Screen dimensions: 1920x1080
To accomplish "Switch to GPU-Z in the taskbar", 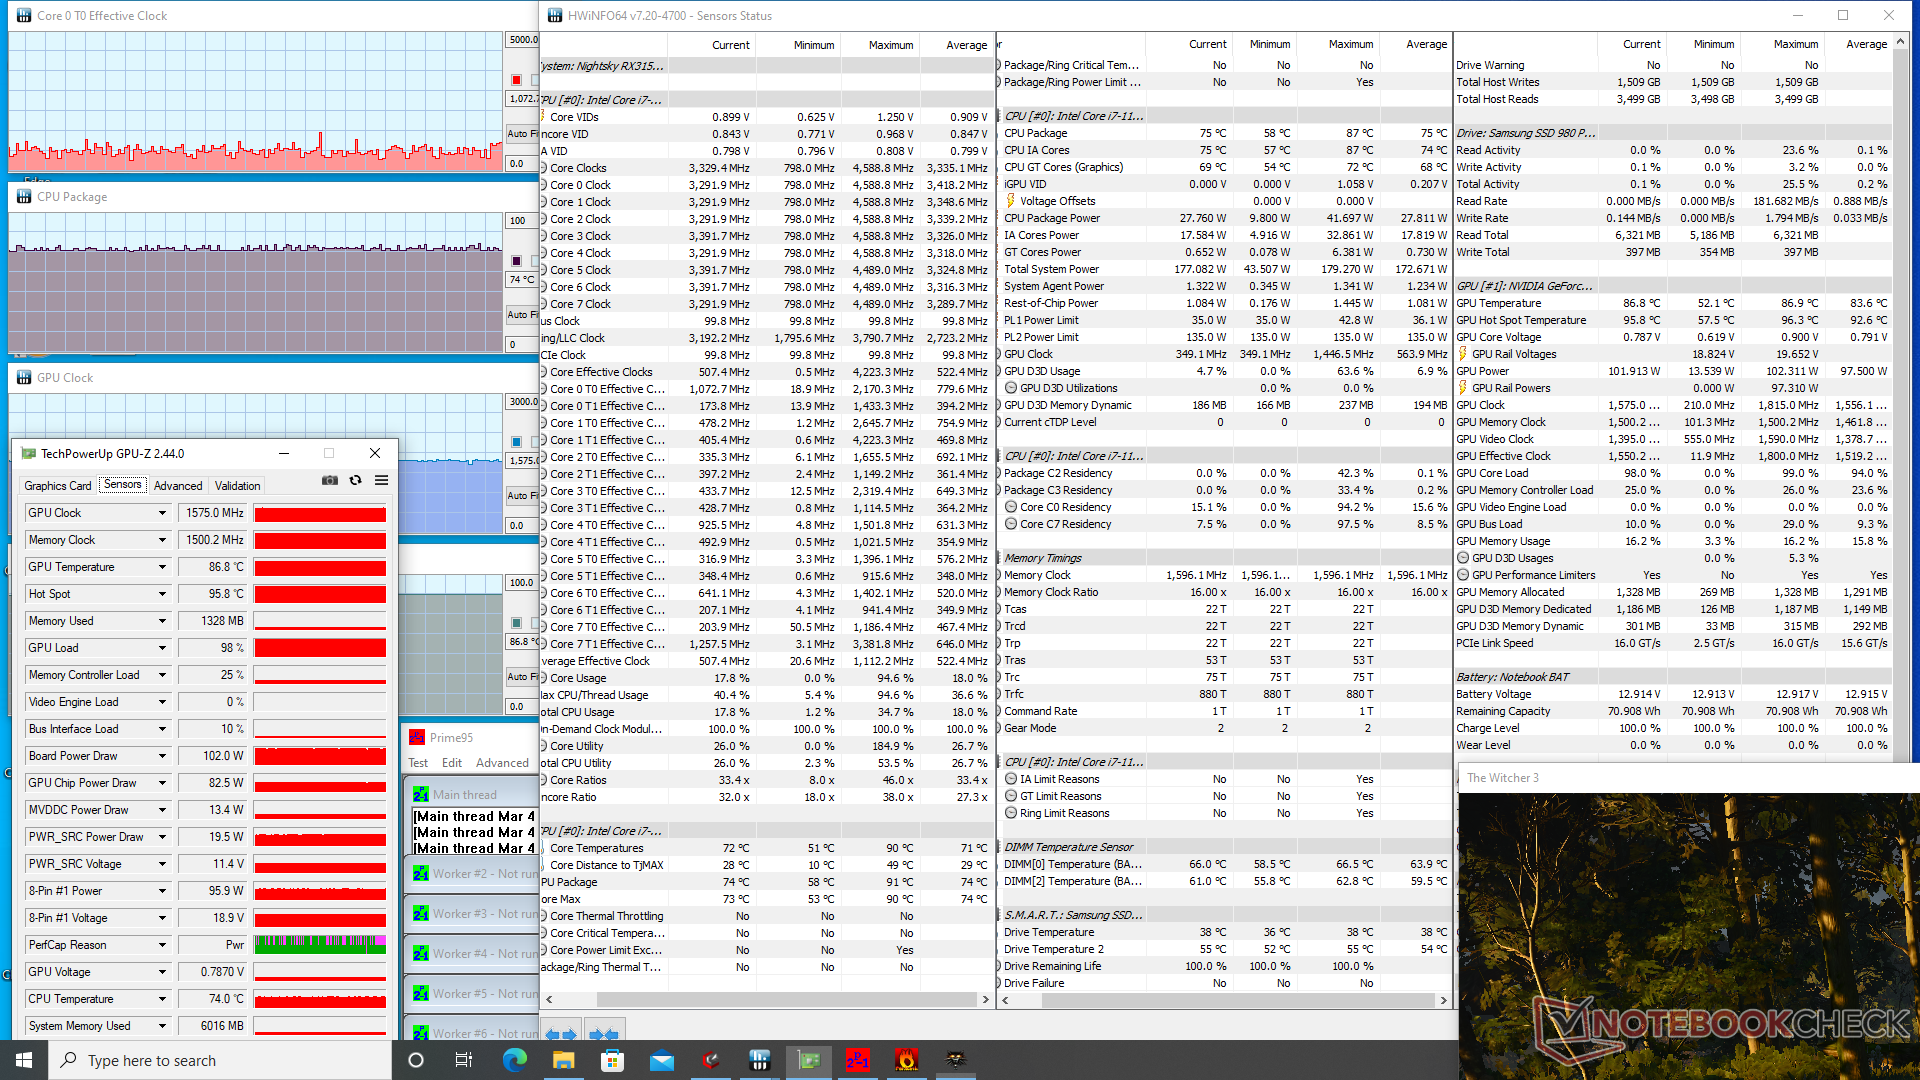I will point(808,1060).
